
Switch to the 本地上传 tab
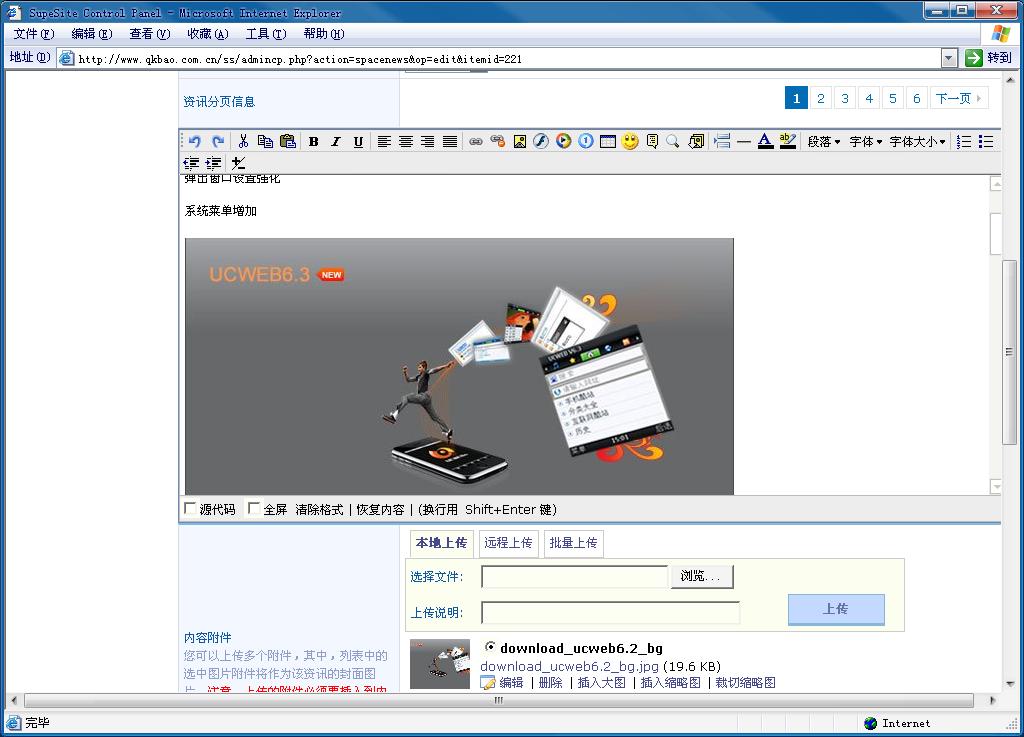pos(441,543)
